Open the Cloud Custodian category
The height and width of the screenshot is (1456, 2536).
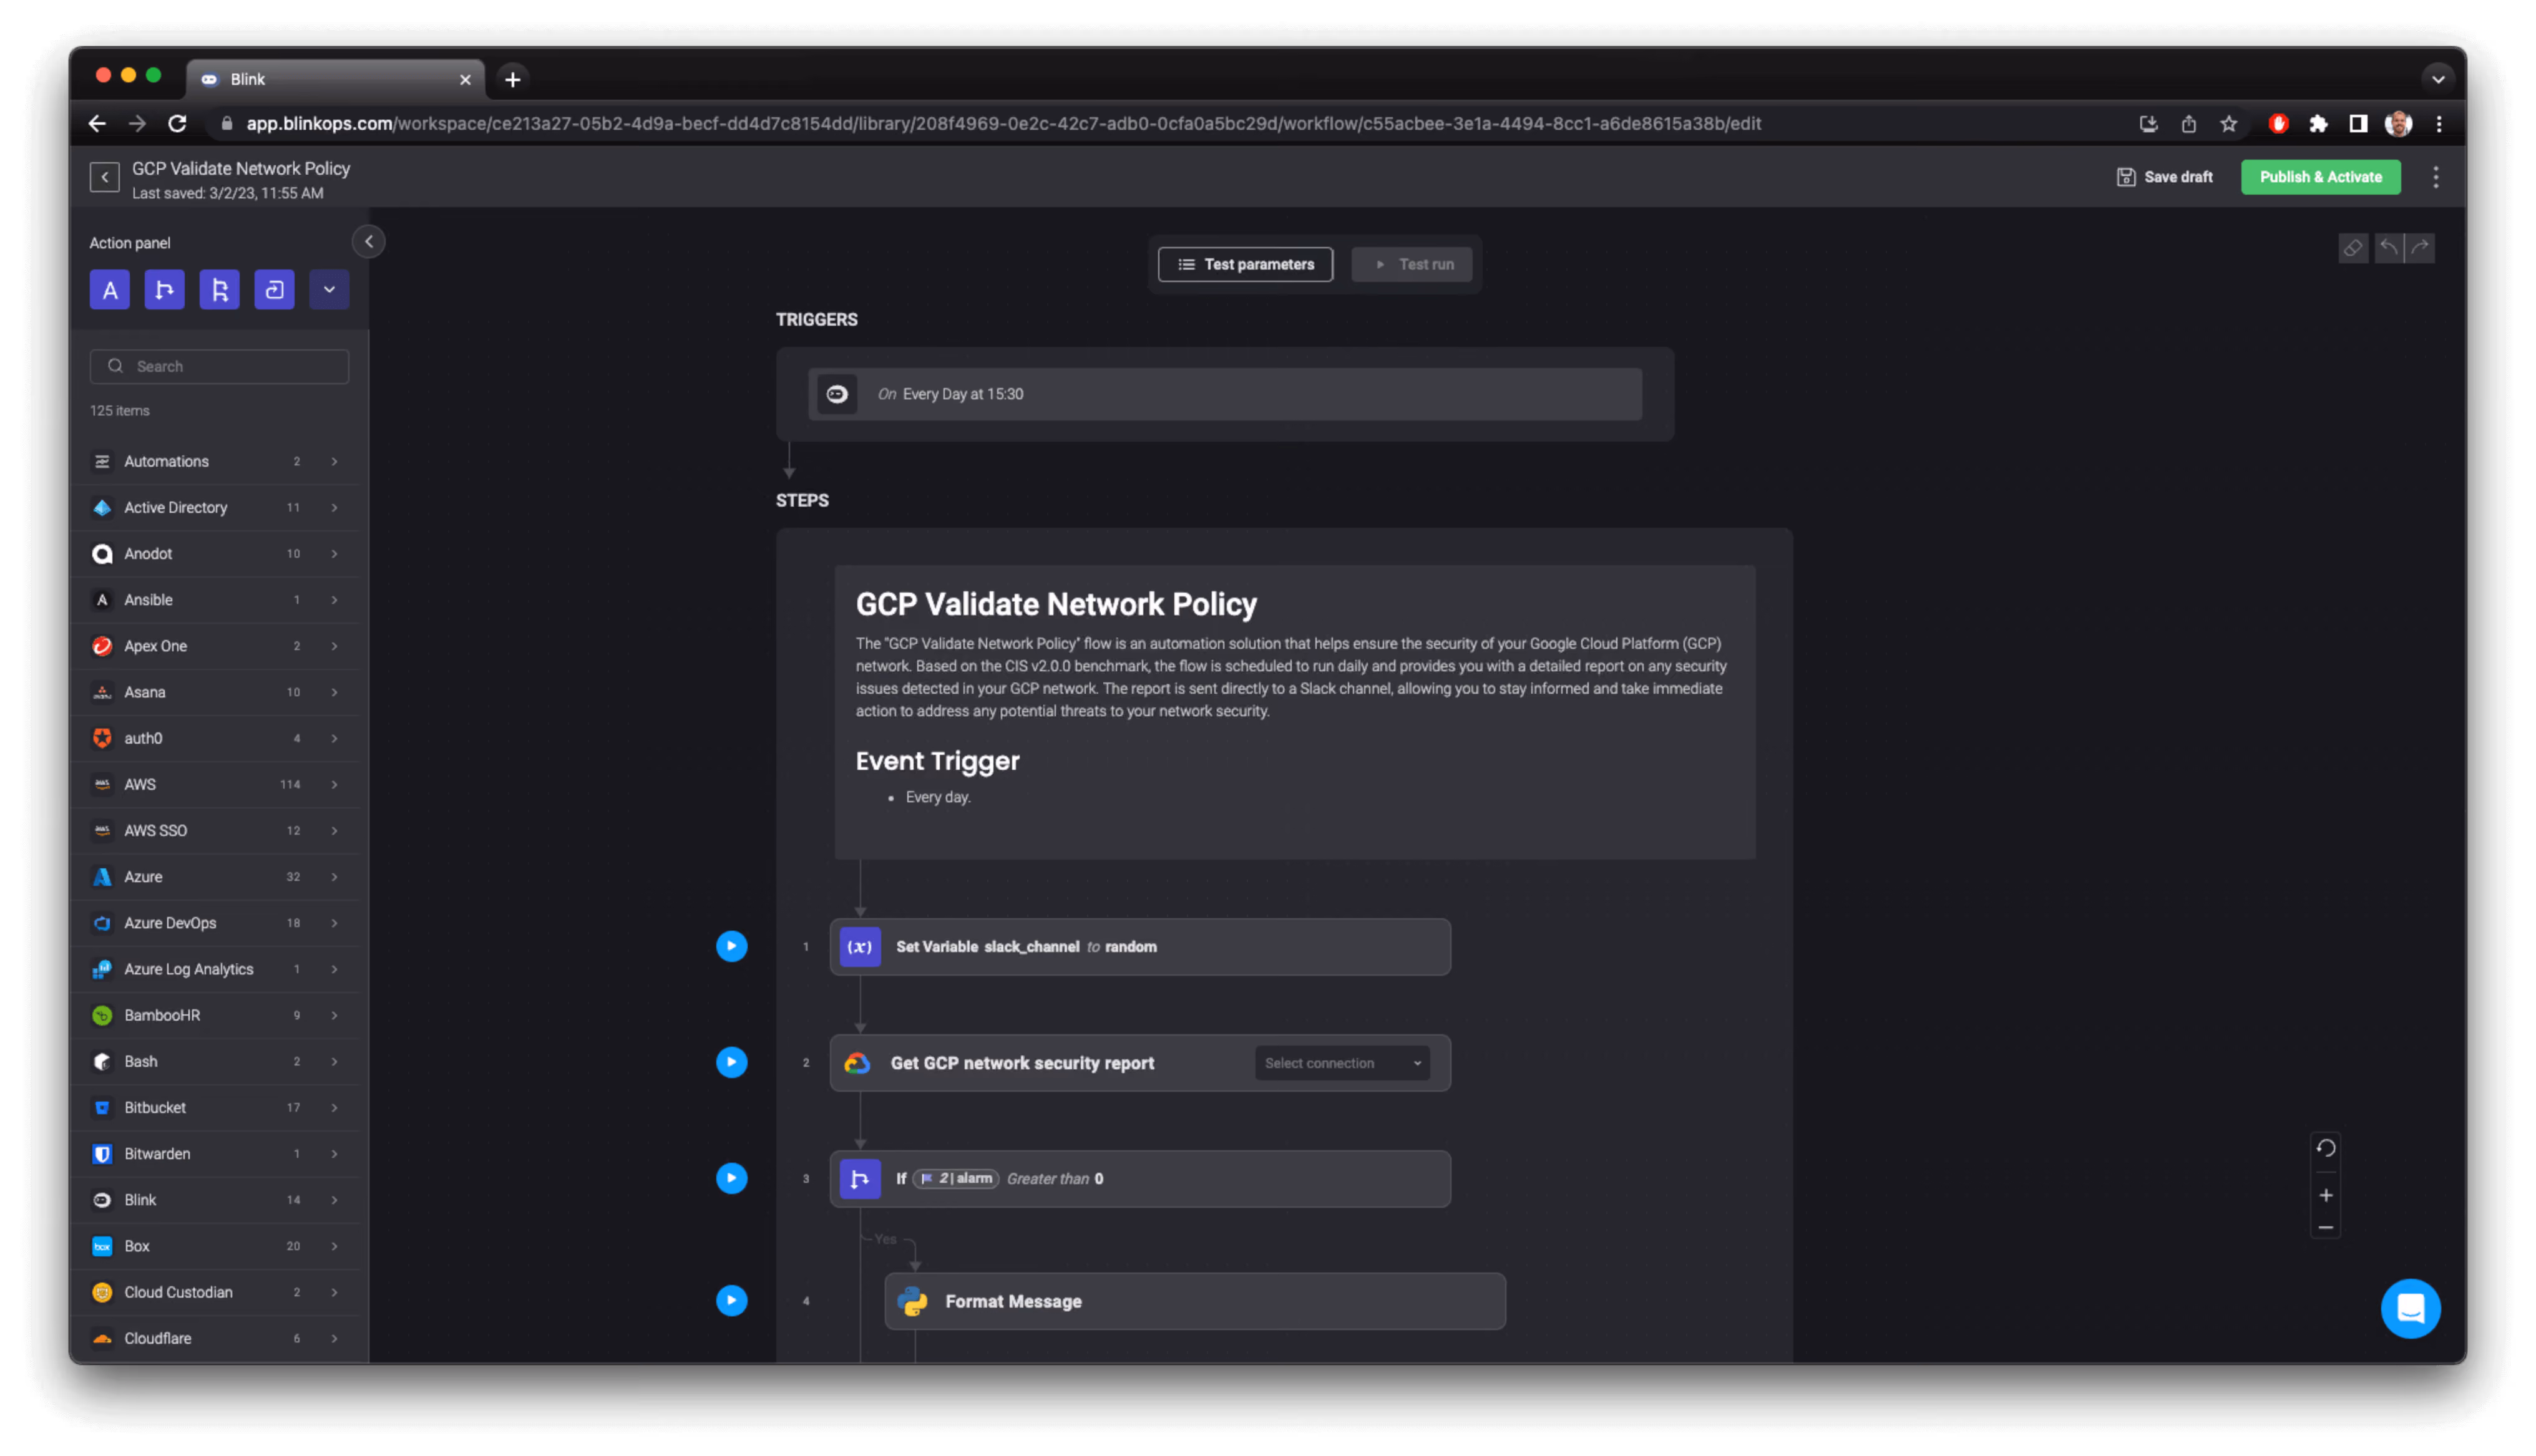pos(215,1292)
